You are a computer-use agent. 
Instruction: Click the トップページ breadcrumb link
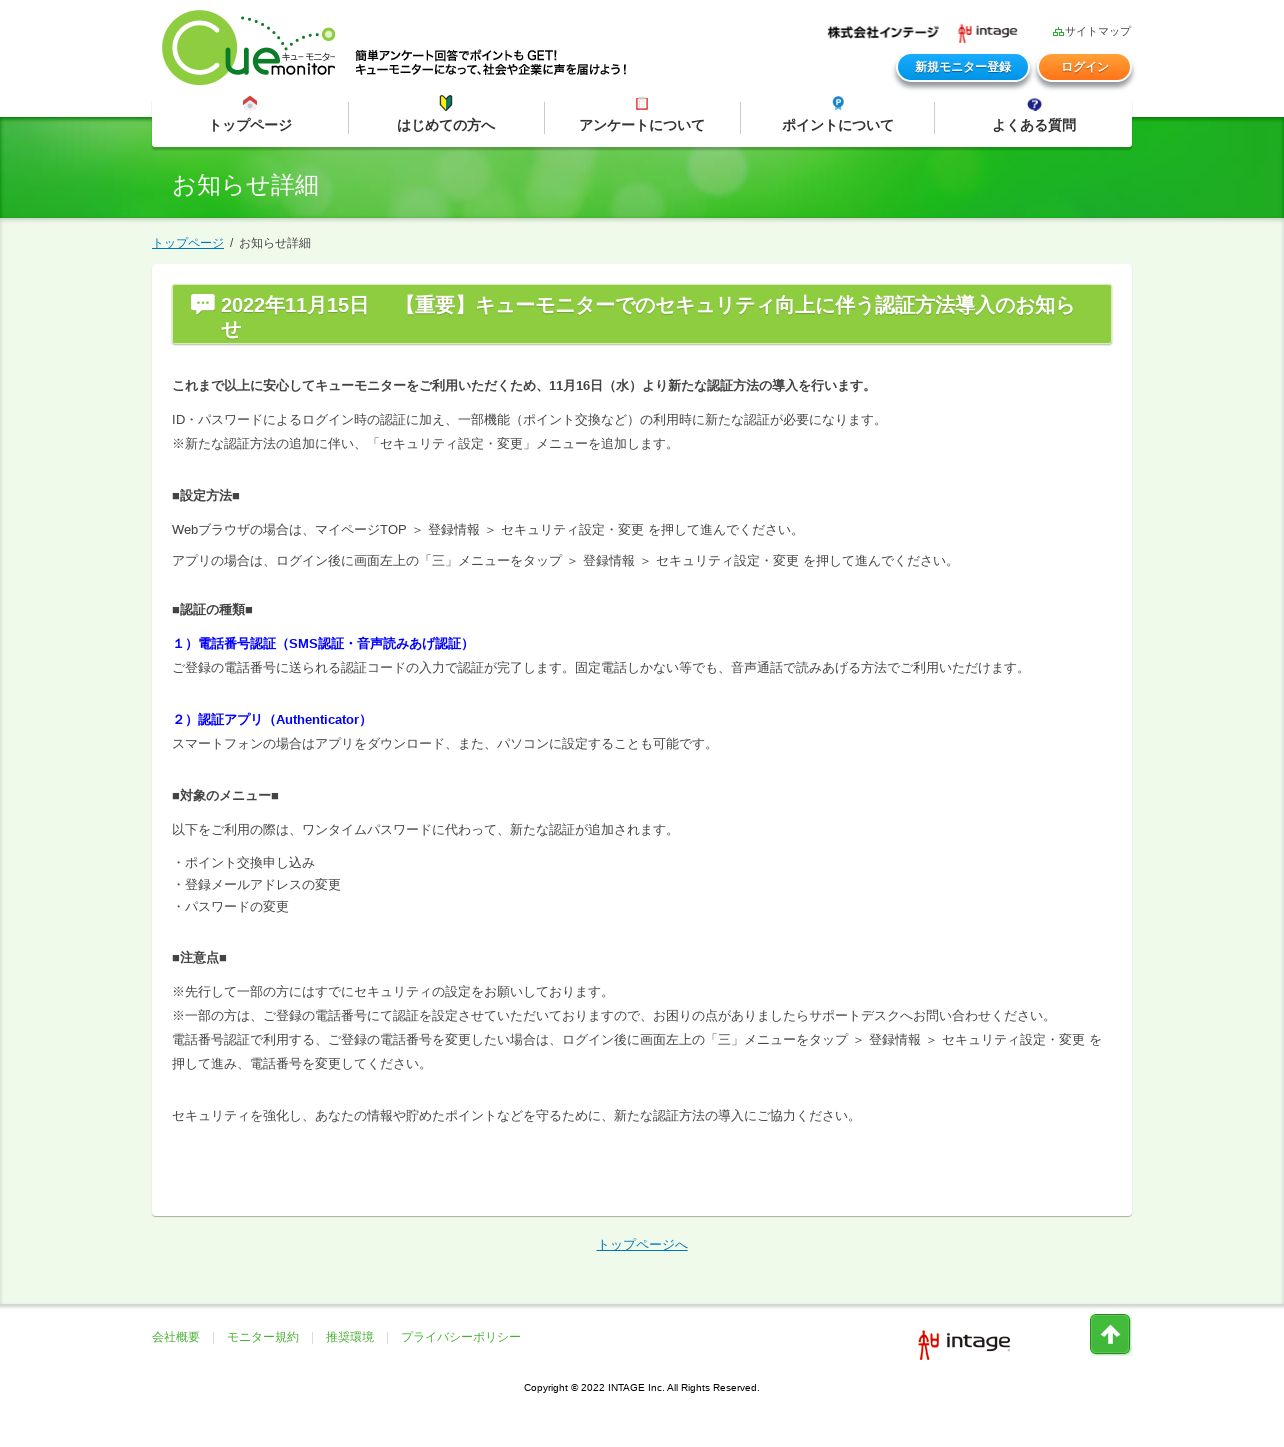tap(188, 243)
